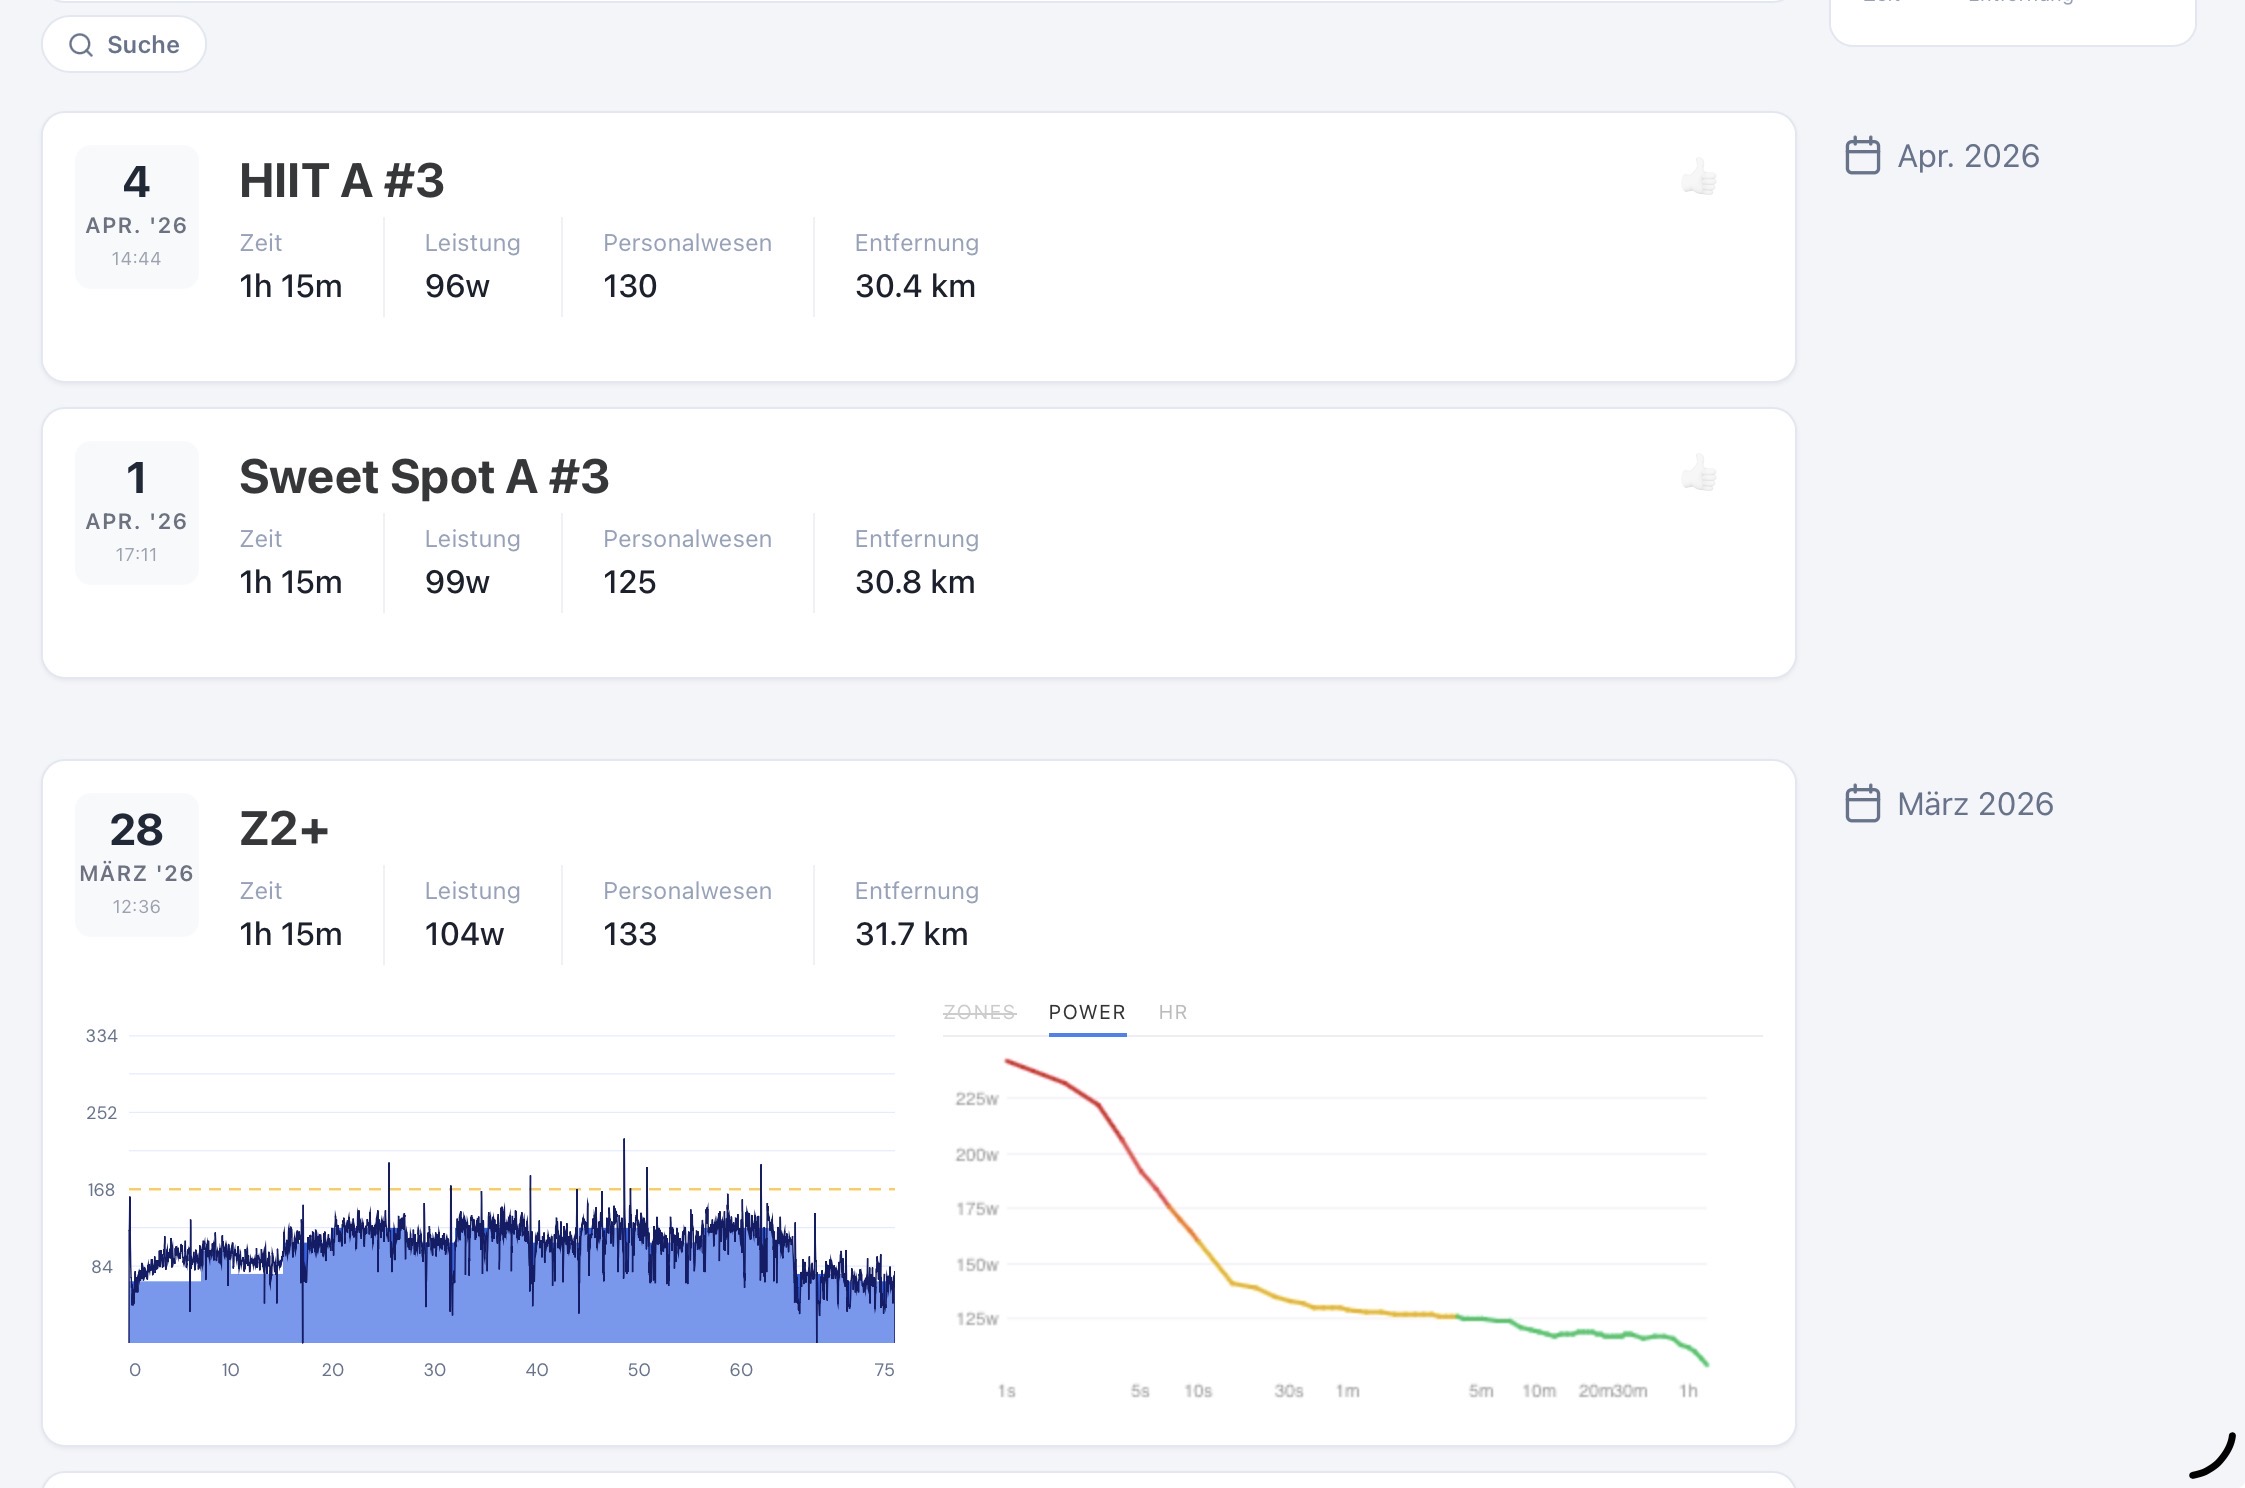Viewport: 2245px width, 1488px height.
Task: Give thumbs up to Sweet Spot A #3
Action: tap(1698, 474)
